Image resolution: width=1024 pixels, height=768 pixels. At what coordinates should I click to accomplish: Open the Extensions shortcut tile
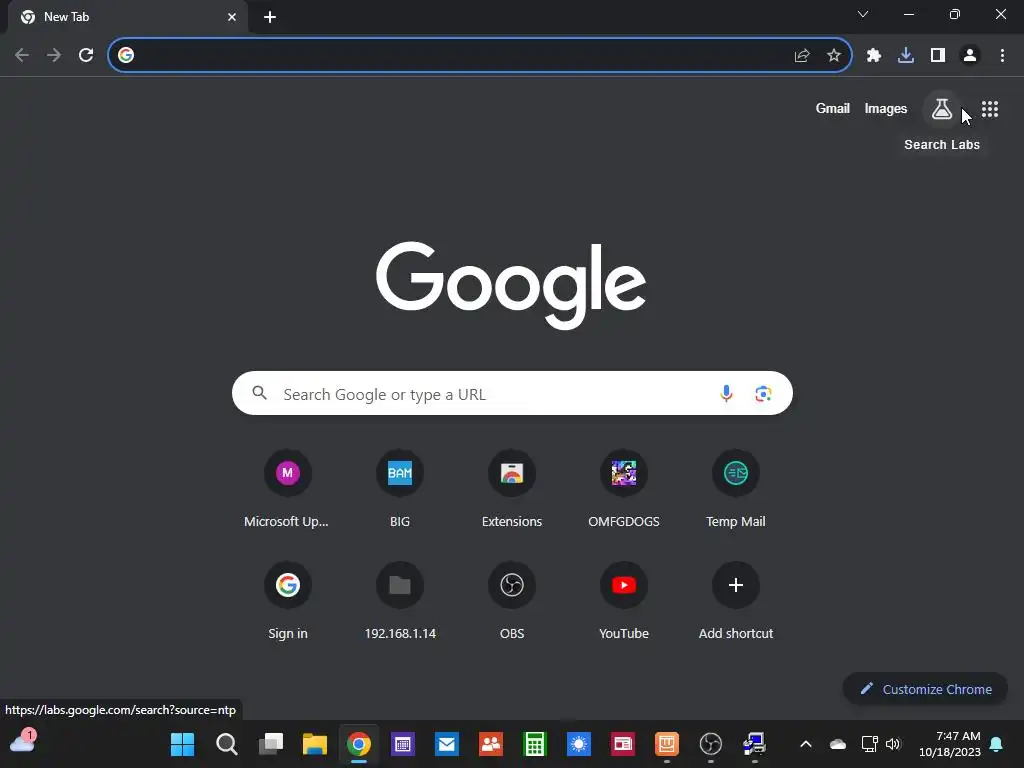(511, 488)
